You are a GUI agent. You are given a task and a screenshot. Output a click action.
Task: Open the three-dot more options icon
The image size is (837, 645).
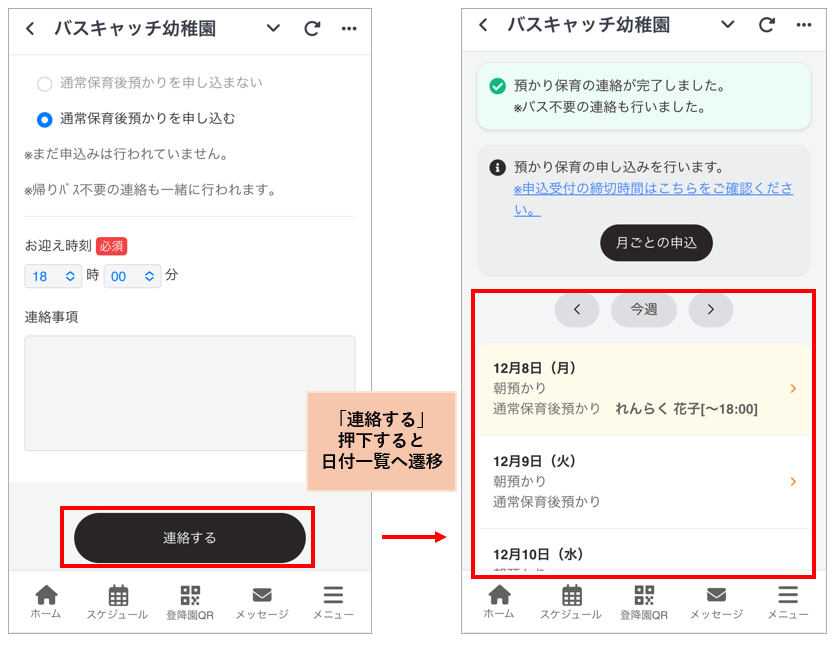(349, 30)
